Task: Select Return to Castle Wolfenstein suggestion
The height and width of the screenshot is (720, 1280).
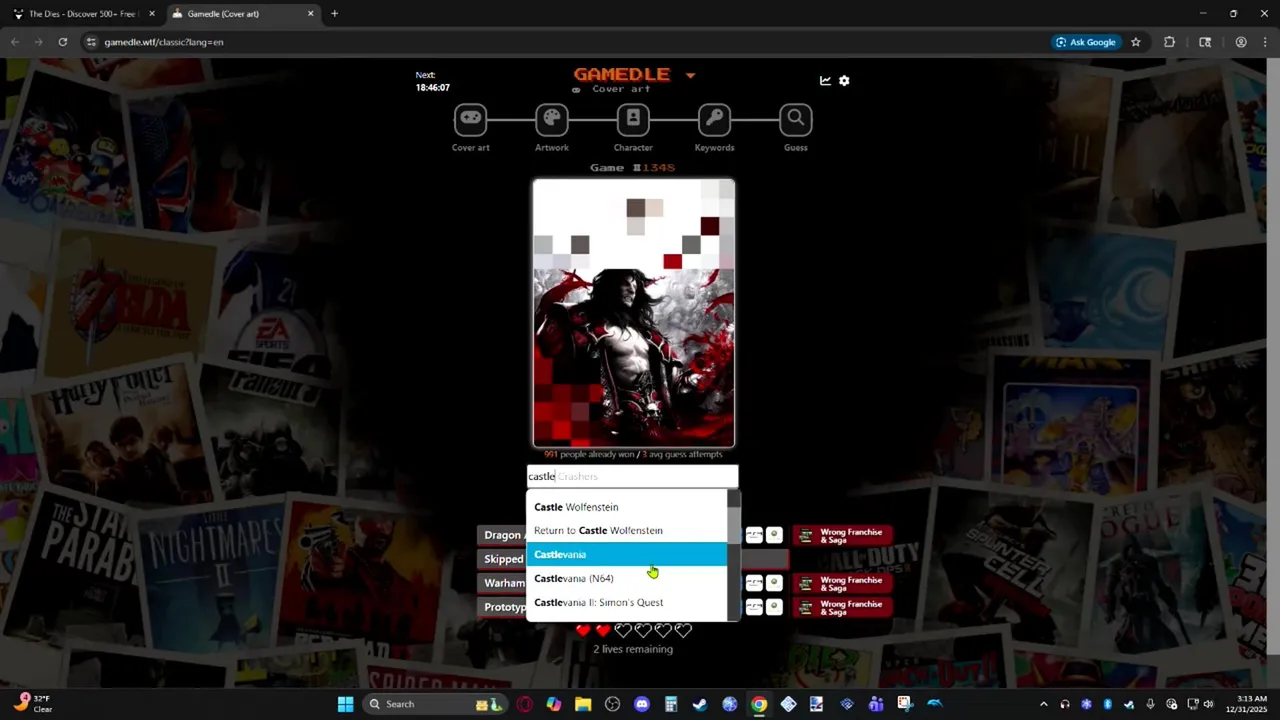Action: click(x=627, y=531)
